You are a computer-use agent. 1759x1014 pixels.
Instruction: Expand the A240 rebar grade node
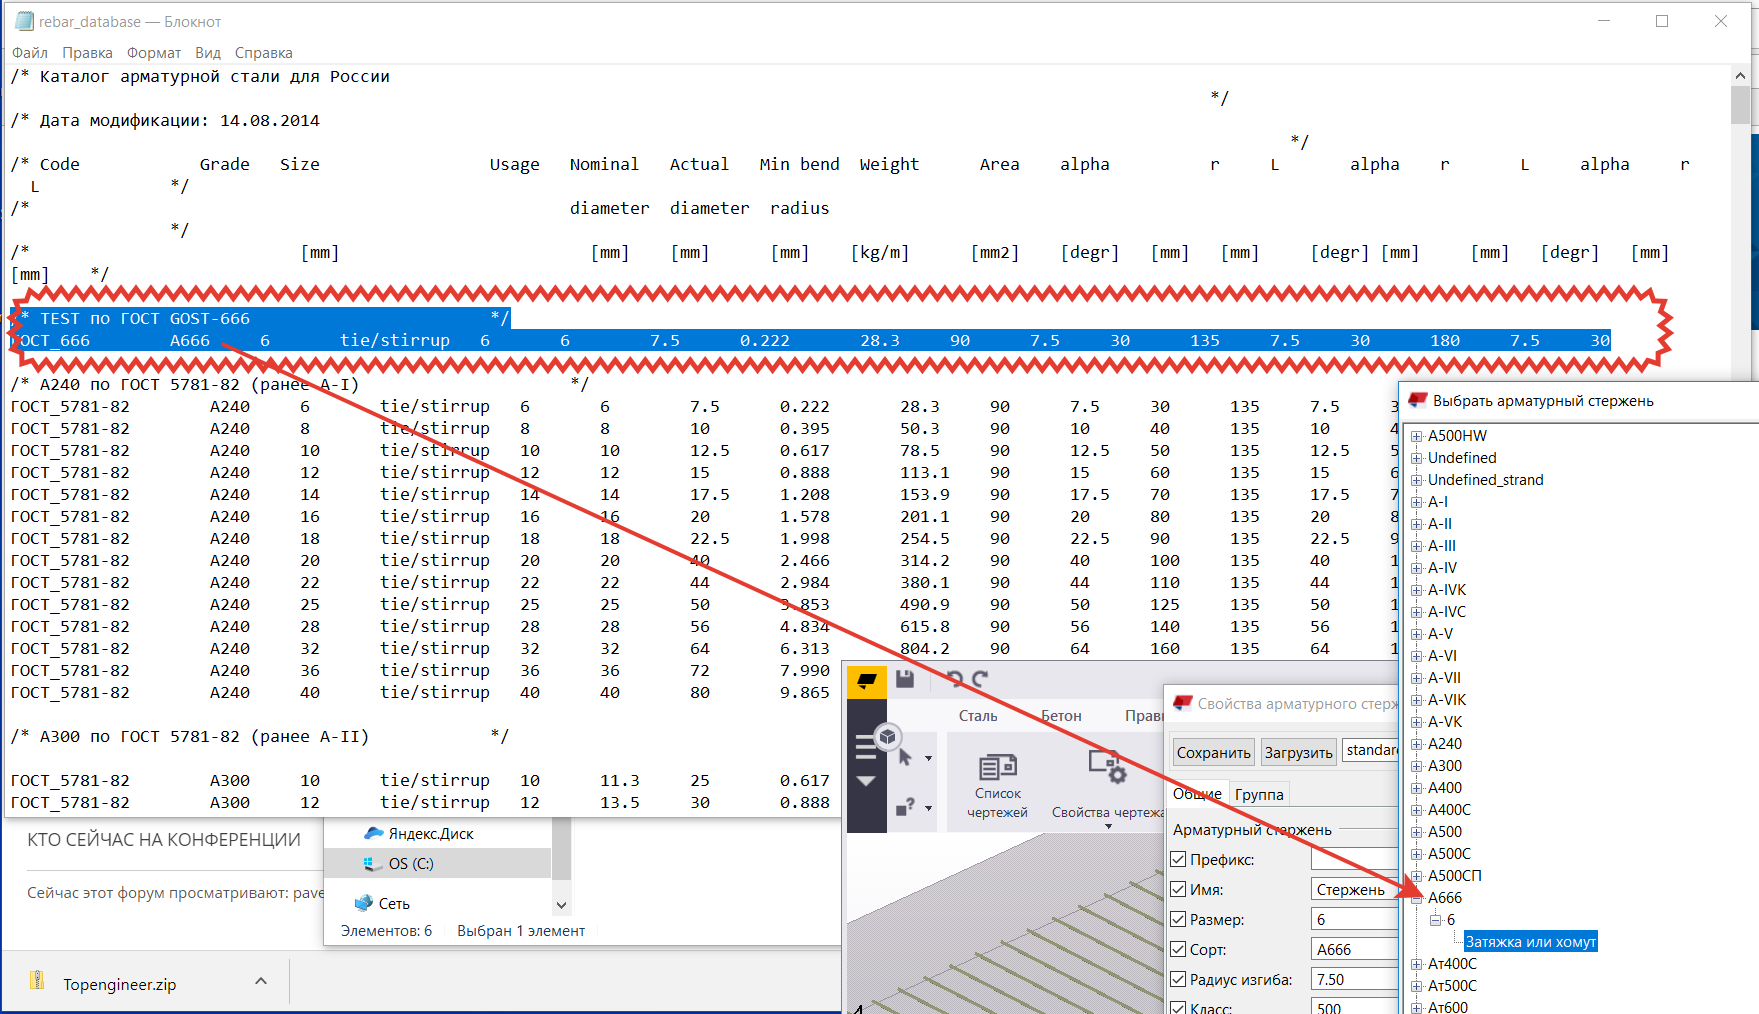[1417, 744]
